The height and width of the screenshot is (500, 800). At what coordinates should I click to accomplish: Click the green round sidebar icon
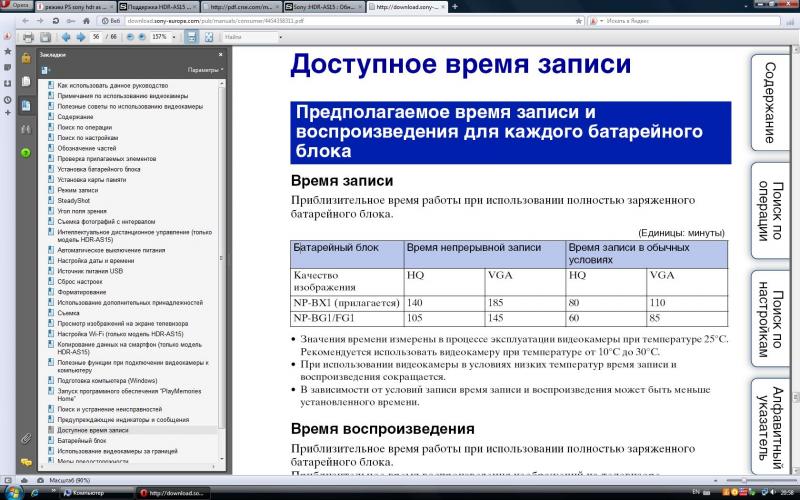click(26, 152)
